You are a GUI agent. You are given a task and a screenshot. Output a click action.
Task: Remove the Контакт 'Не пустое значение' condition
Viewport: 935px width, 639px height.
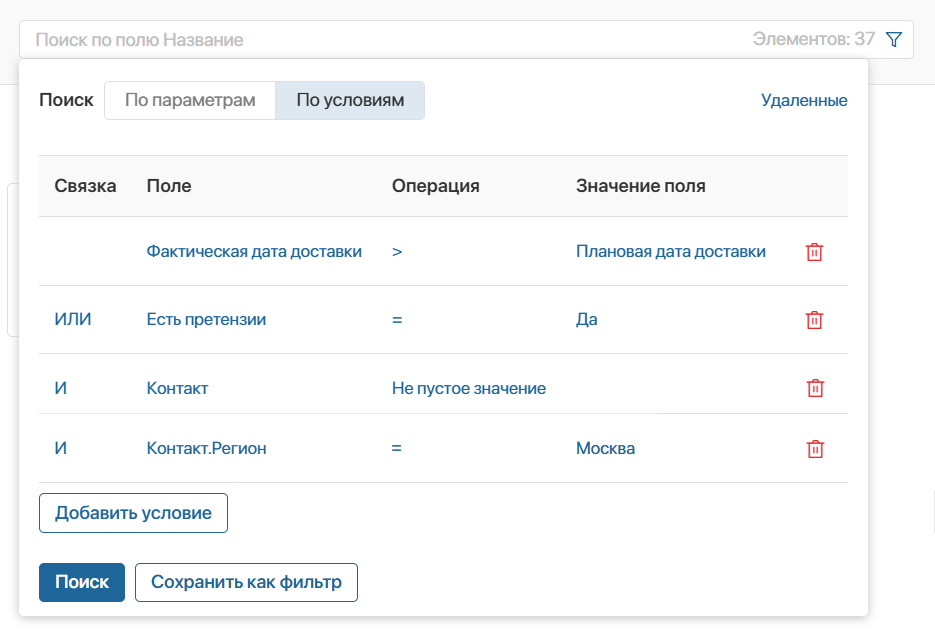(x=815, y=388)
